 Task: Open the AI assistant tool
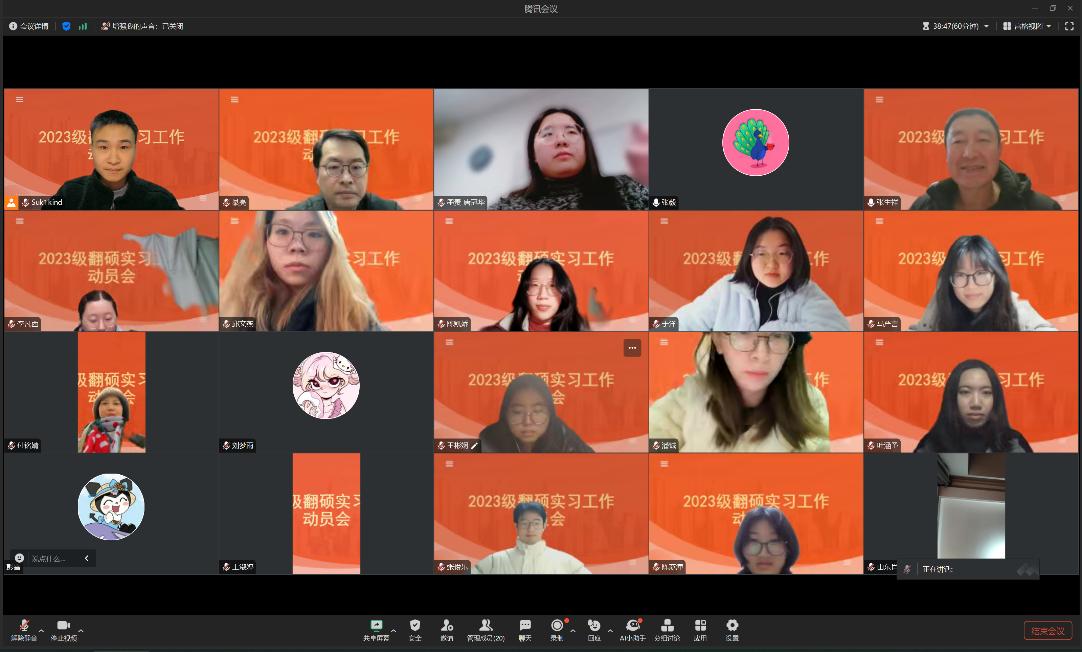tap(632, 627)
